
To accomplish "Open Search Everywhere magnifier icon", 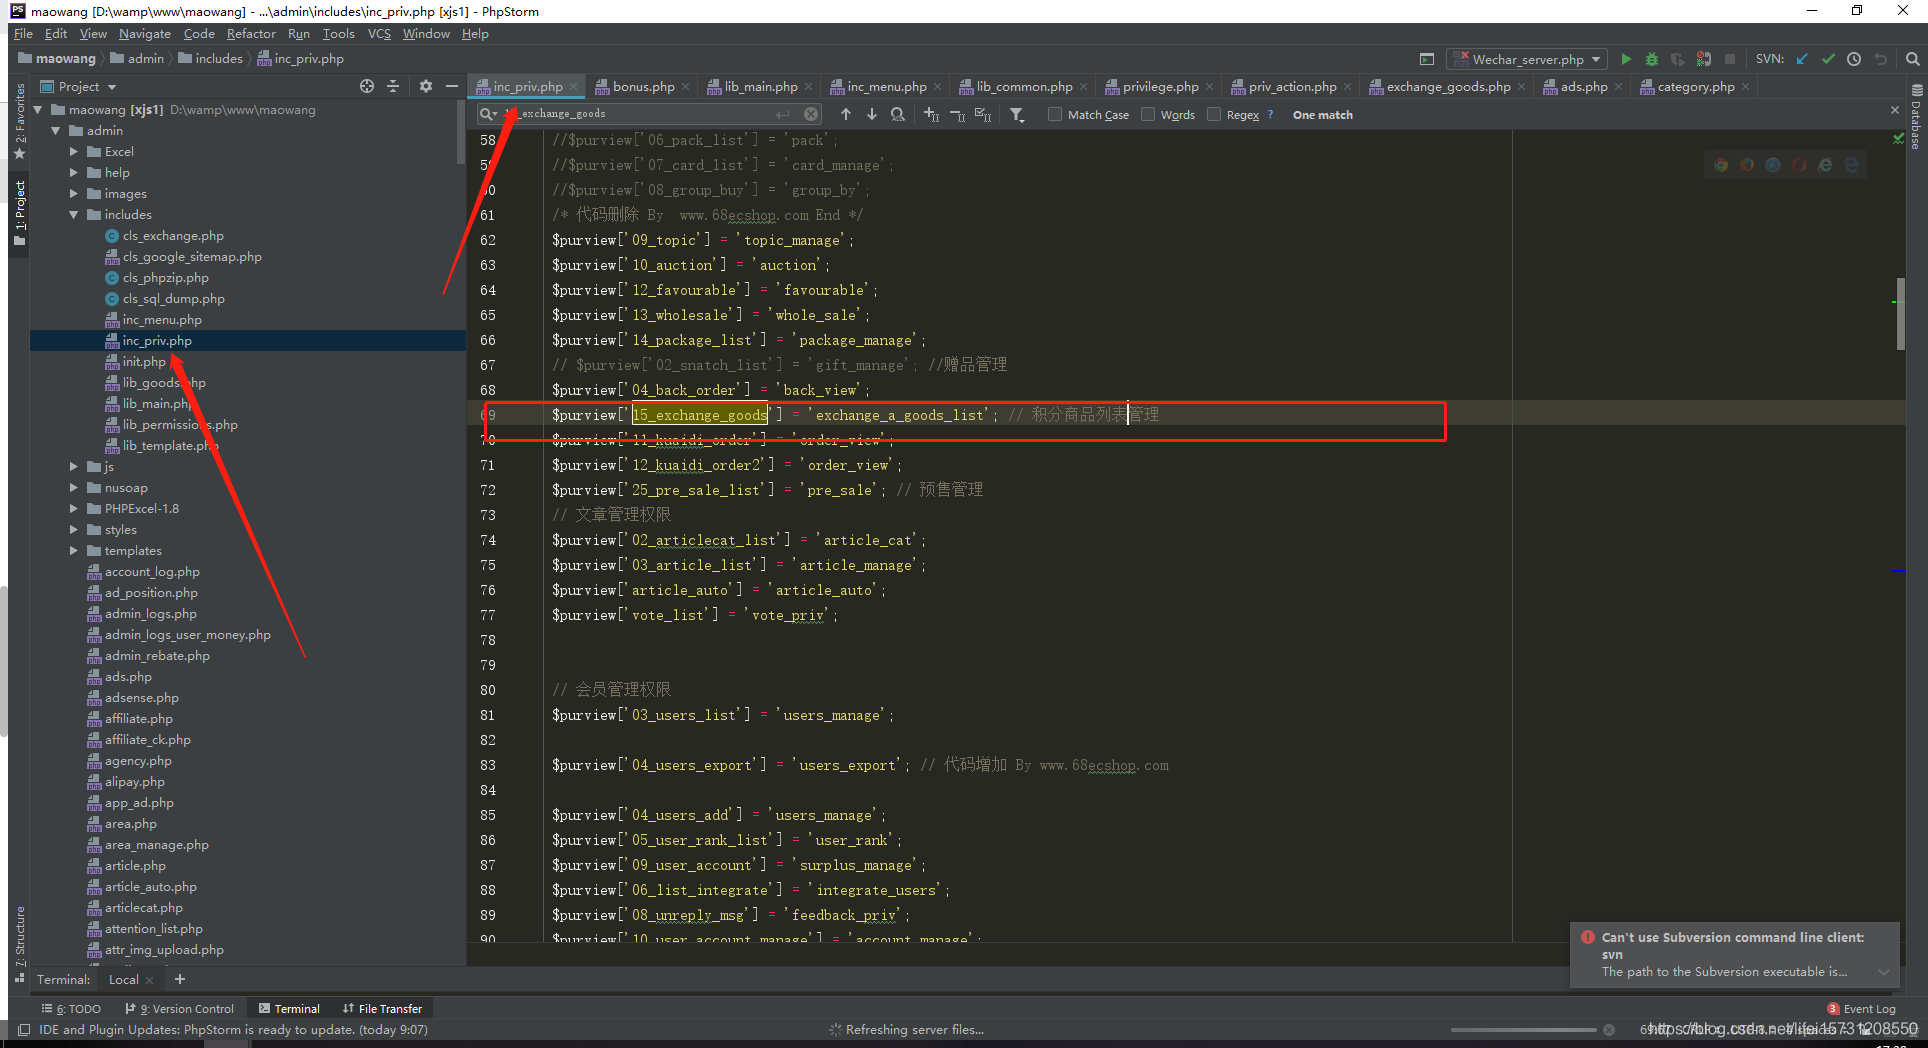I will [x=1912, y=59].
